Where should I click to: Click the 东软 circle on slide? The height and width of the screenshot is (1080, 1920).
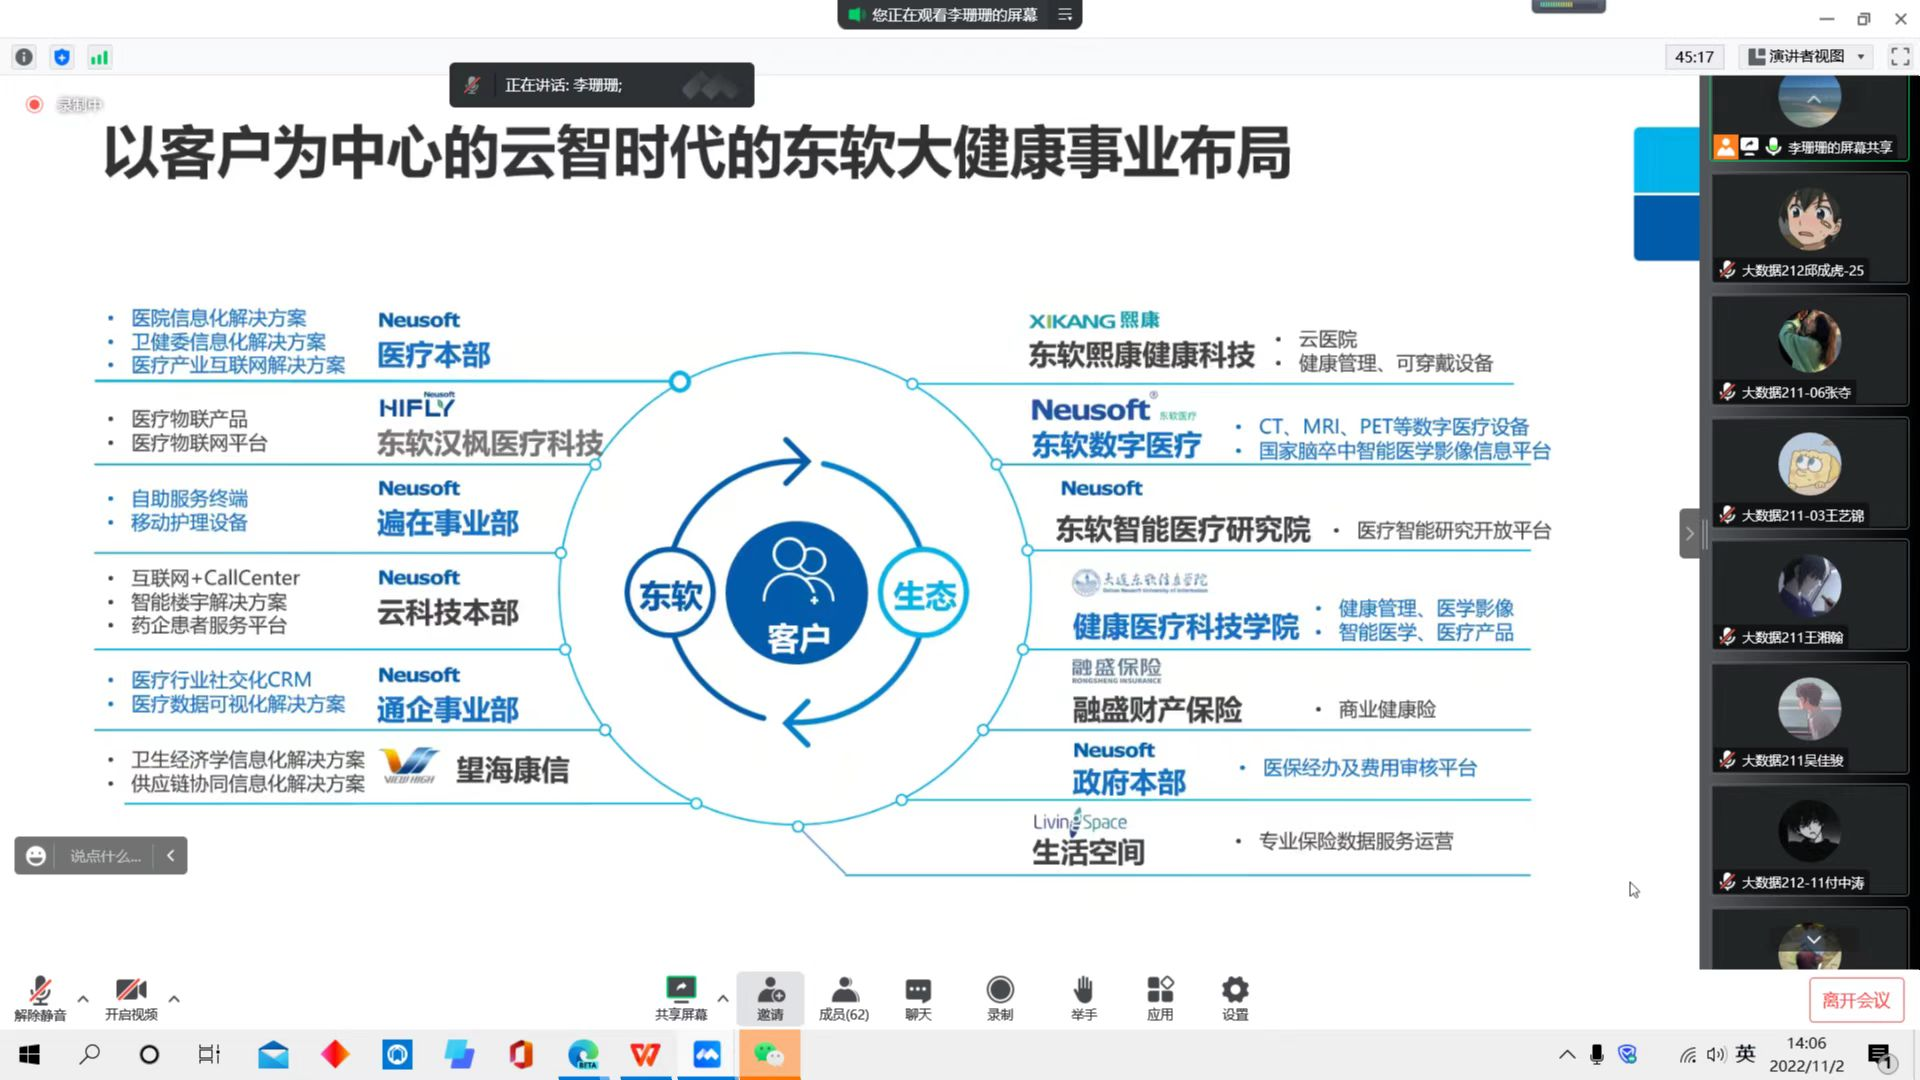[670, 595]
